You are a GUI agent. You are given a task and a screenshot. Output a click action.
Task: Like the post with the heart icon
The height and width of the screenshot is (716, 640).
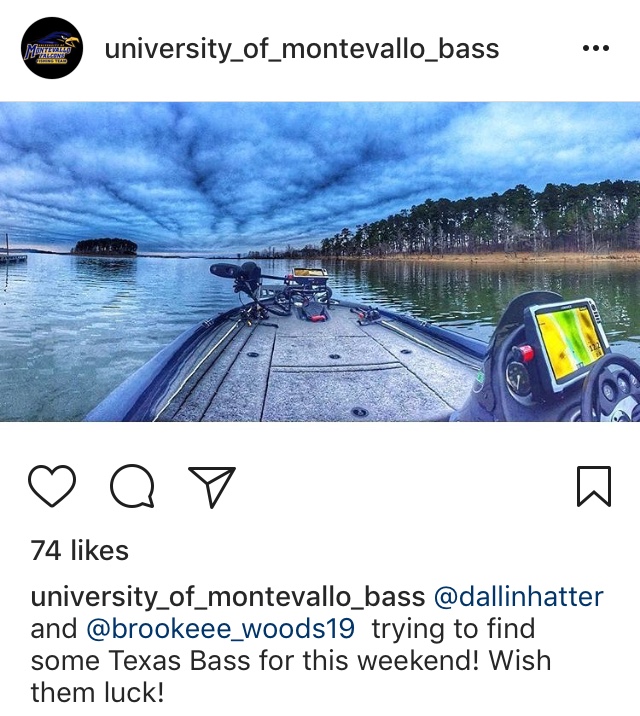pos(52,486)
